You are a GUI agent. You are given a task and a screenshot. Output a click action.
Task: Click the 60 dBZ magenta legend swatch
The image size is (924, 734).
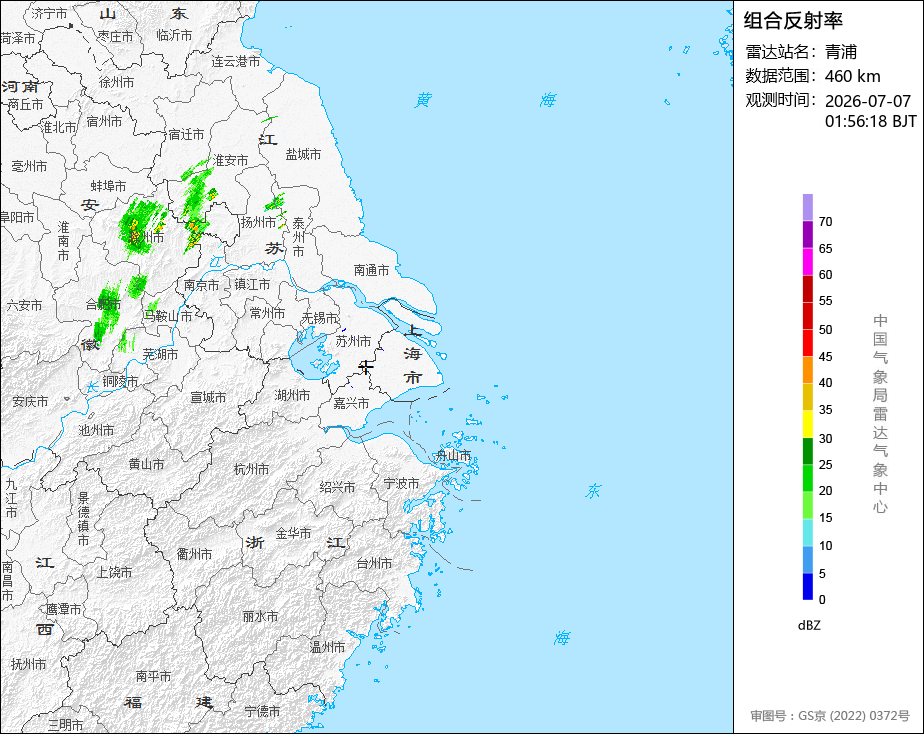click(807, 262)
